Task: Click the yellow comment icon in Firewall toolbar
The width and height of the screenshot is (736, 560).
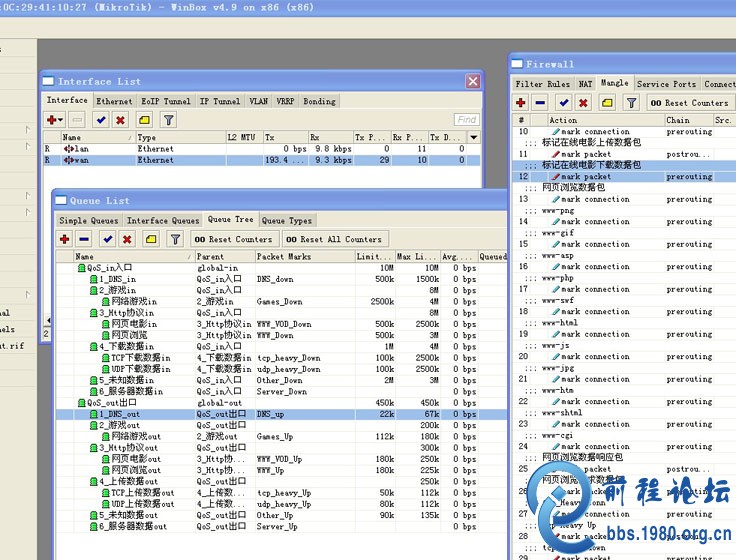Action: 608,102
